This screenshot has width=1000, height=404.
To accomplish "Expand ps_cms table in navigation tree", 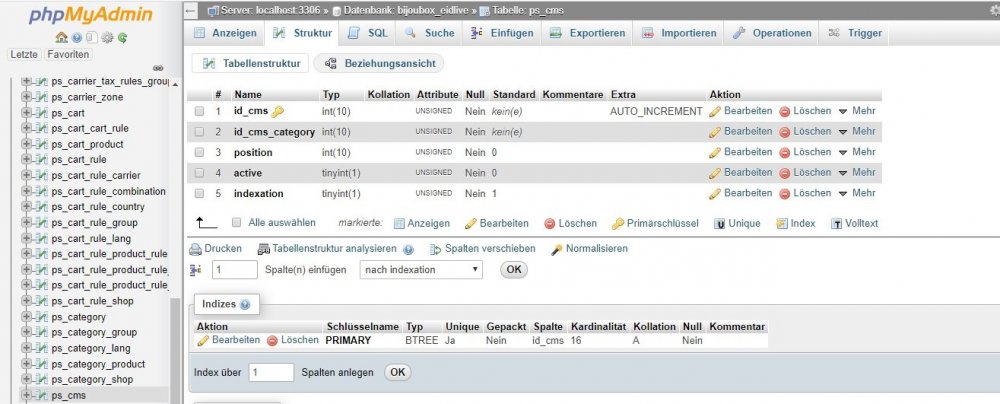I will pyautogui.click(x=26, y=396).
